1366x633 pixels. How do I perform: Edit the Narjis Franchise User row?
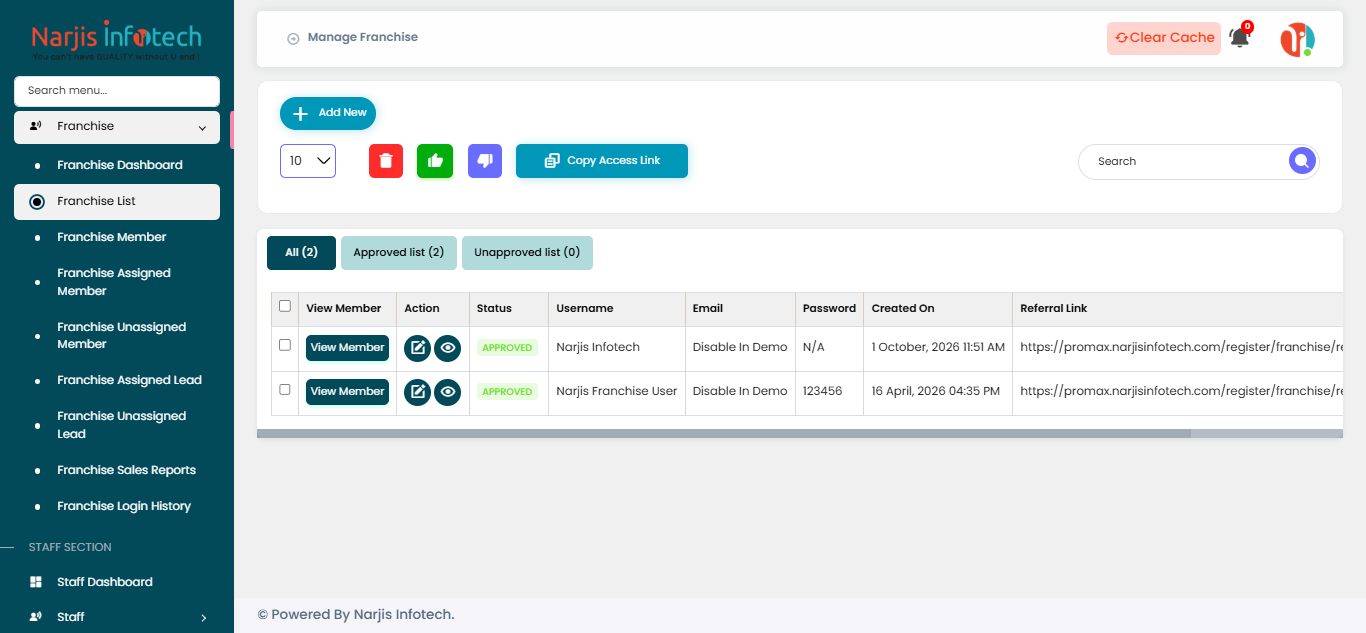coord(417,392)
